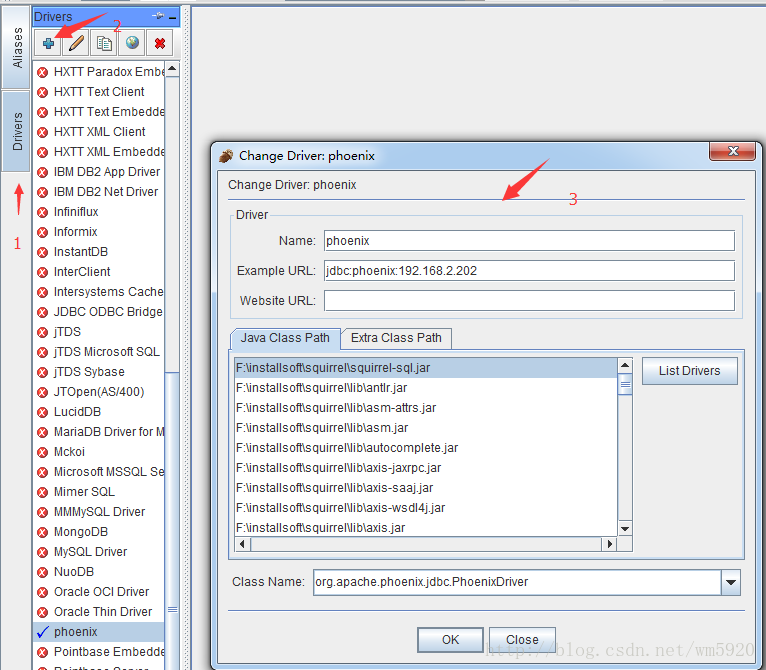Open the Class Name dropdown arrow
This screenshot has width=766, height=670.
pyautogui.click(x=731, y=582)
